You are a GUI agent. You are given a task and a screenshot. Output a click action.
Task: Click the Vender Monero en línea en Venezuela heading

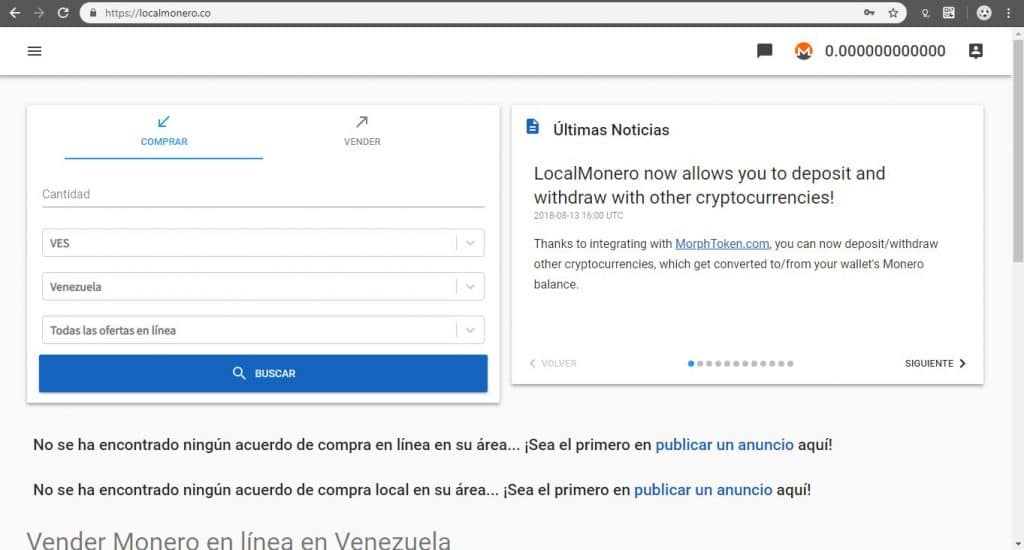pos(238,540)
